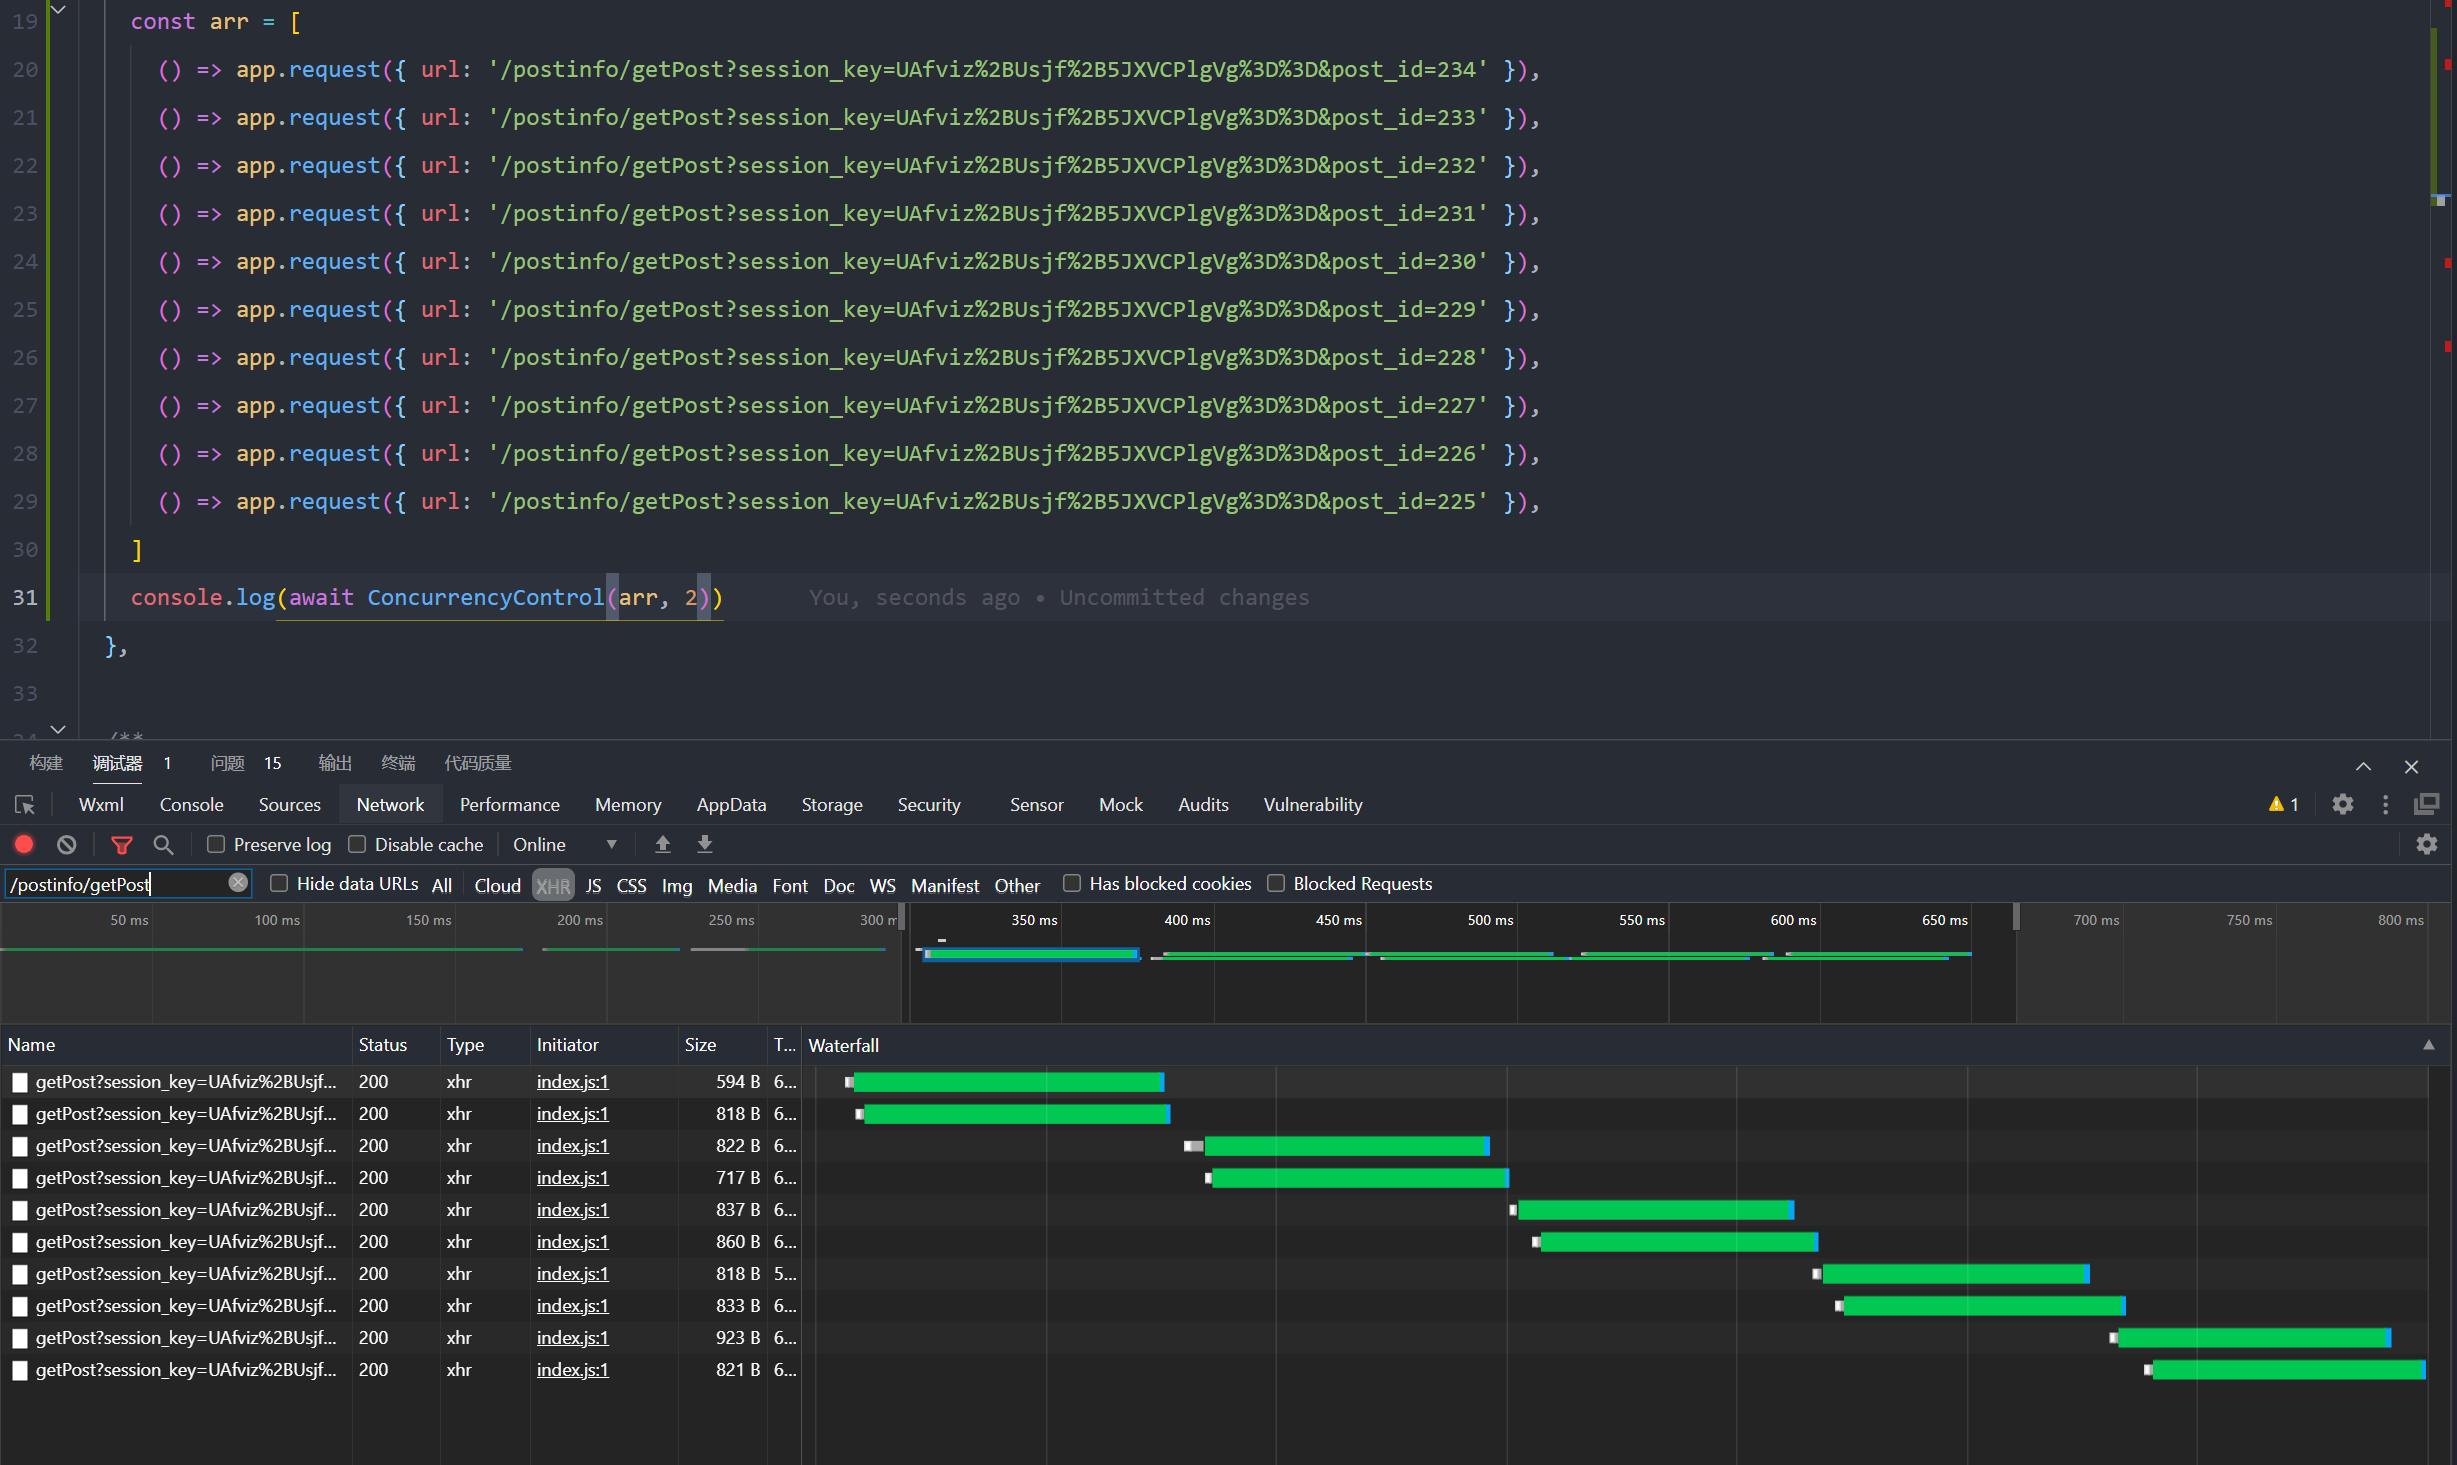This screenshot has width=2457, height=1465.
Task: Click the import HAR upload arrow icon
Action: coord(662,845)
